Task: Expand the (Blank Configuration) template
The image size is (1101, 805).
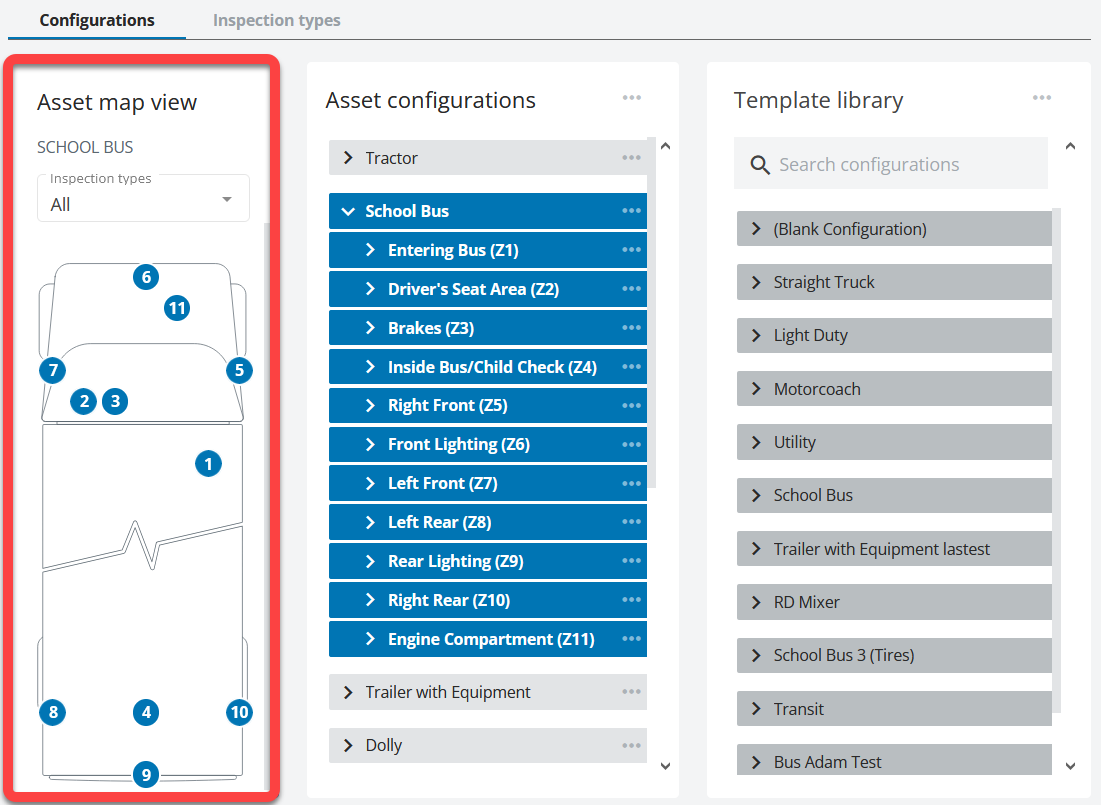Action: (x=756, y=228)
